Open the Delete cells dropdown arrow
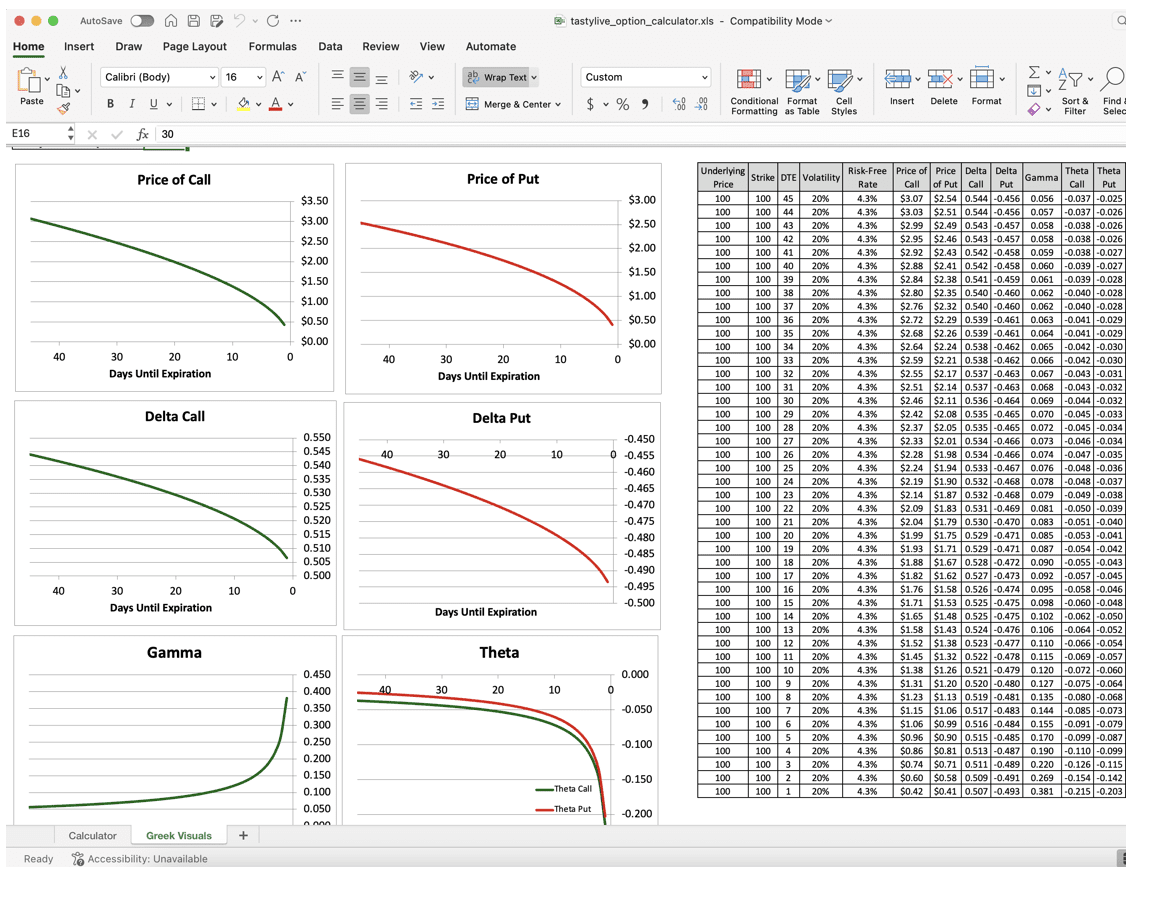This screenshot has width=1156, height=898. 960,79
